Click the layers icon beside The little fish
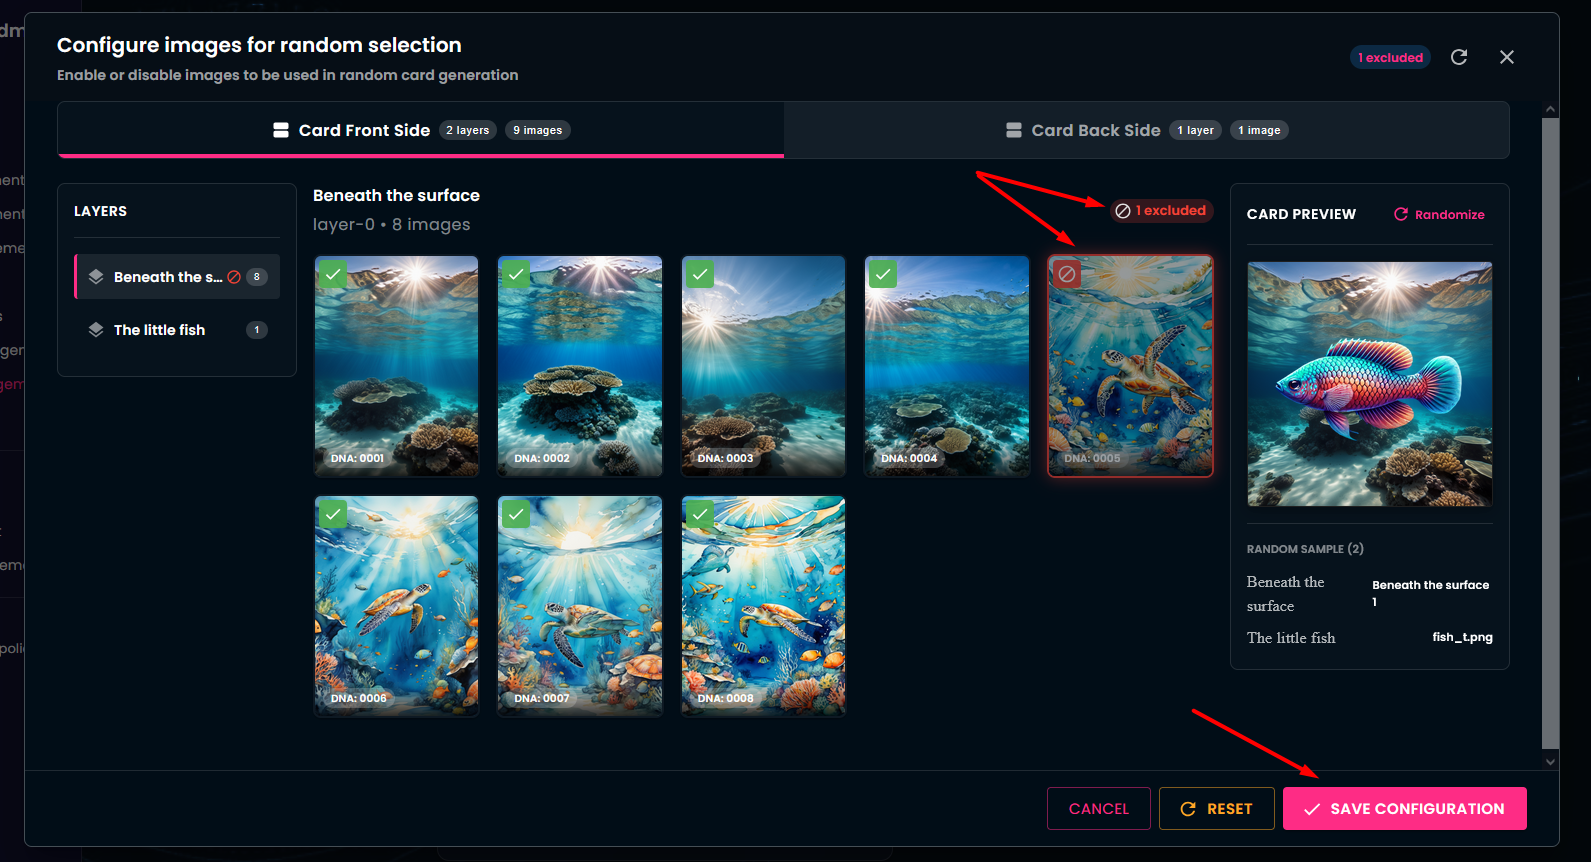The width and height of the screenshot is (1591, 862). click(x=96, y=330)
